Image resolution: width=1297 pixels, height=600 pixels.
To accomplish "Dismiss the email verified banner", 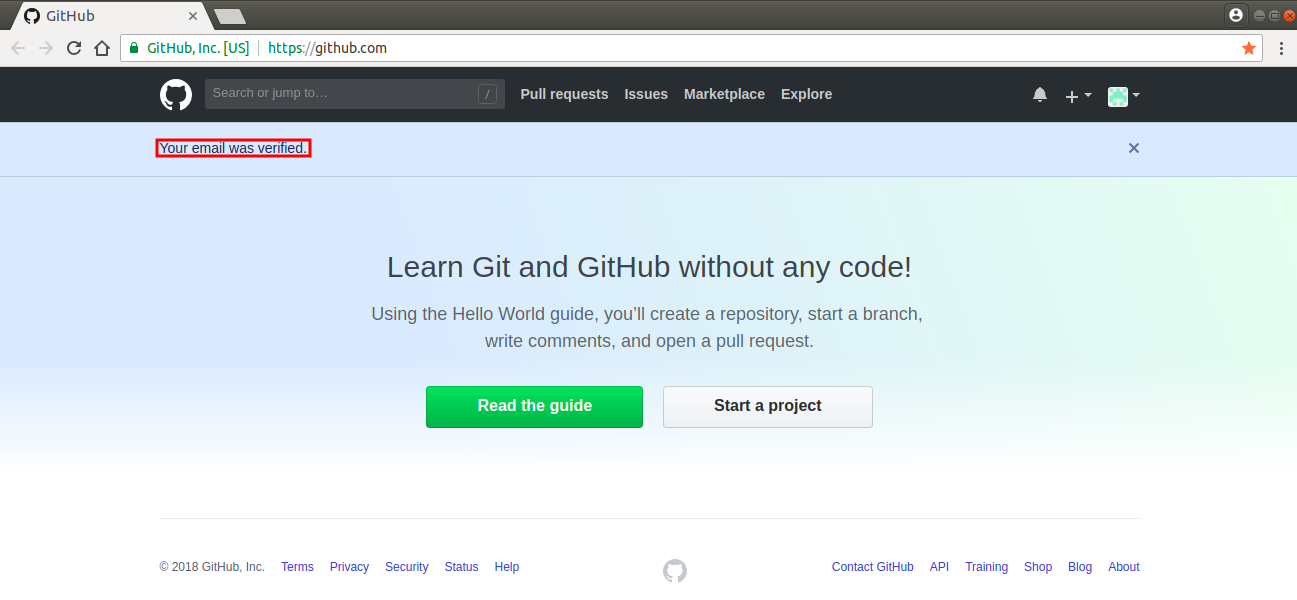I will tap(1133, 148).
